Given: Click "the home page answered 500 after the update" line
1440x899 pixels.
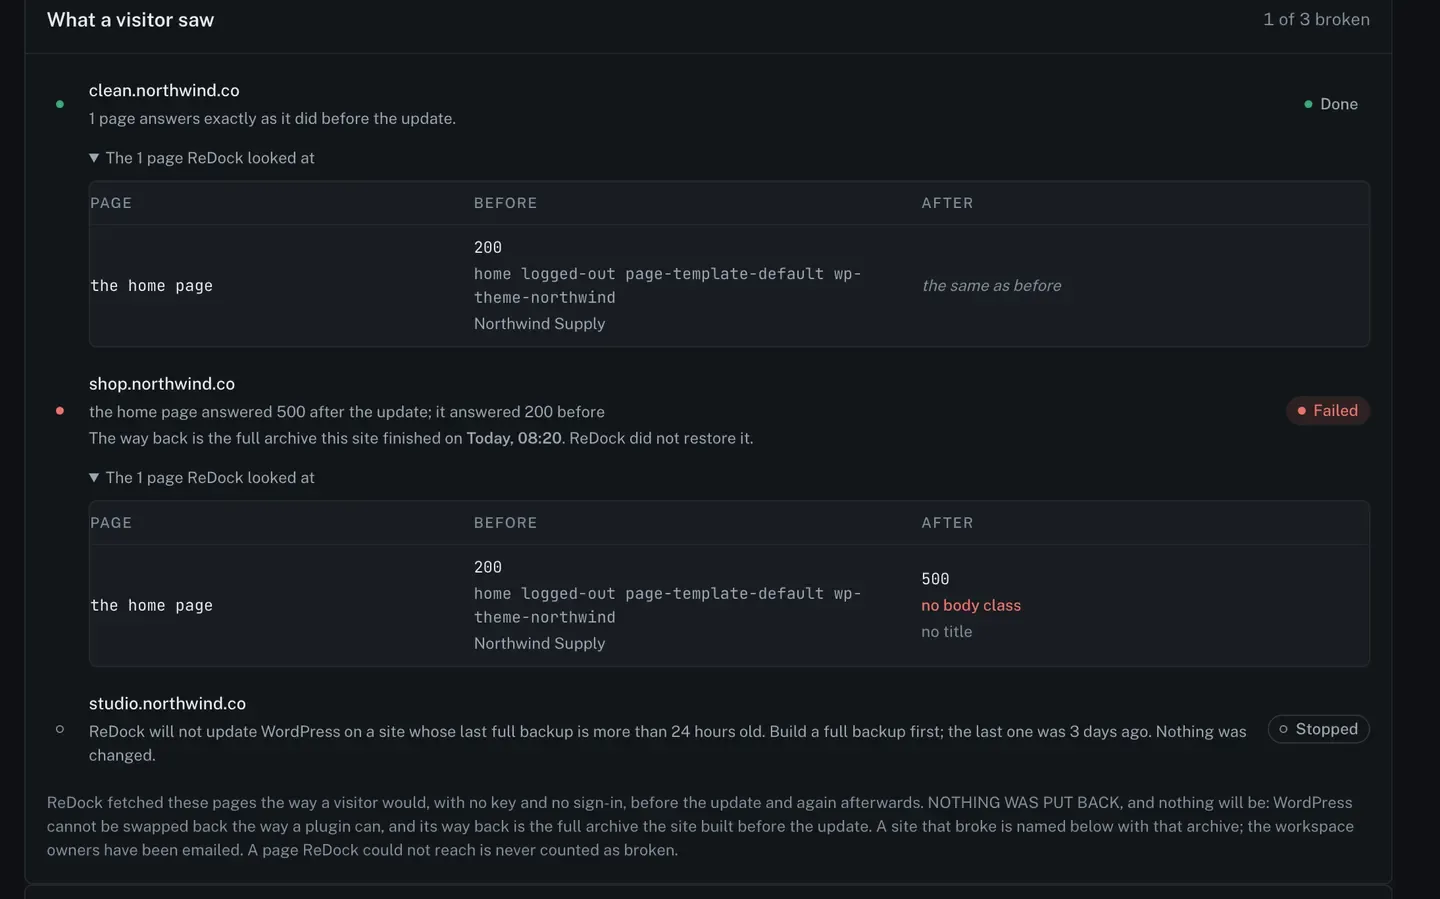Looking at the screenshot, I should 347,412.
